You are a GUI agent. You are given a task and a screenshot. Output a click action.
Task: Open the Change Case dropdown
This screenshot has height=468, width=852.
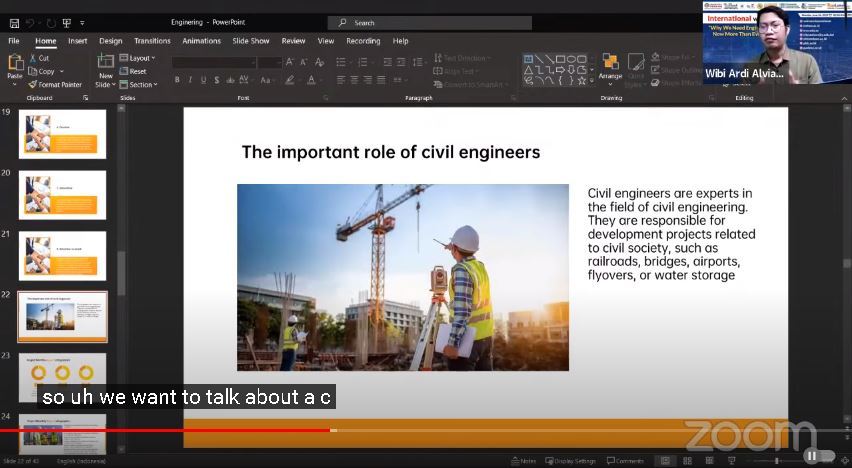coord(266,80)
